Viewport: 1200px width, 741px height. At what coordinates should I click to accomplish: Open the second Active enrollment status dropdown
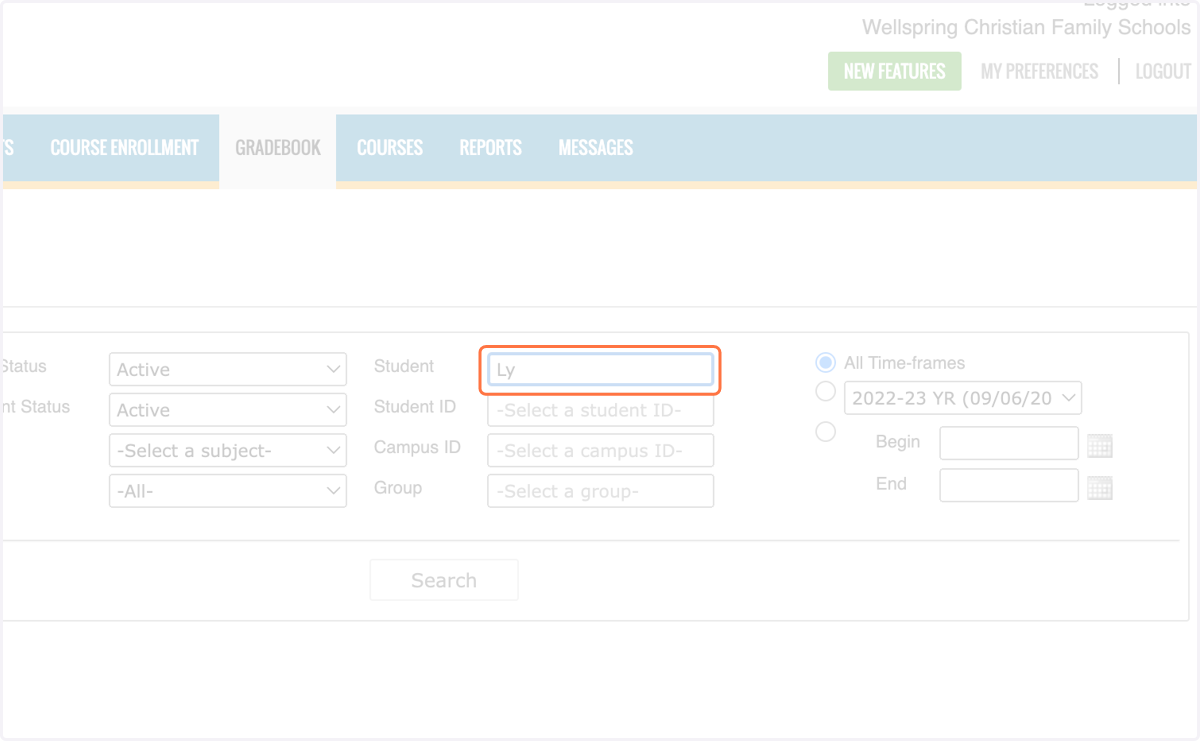[228, 410]
